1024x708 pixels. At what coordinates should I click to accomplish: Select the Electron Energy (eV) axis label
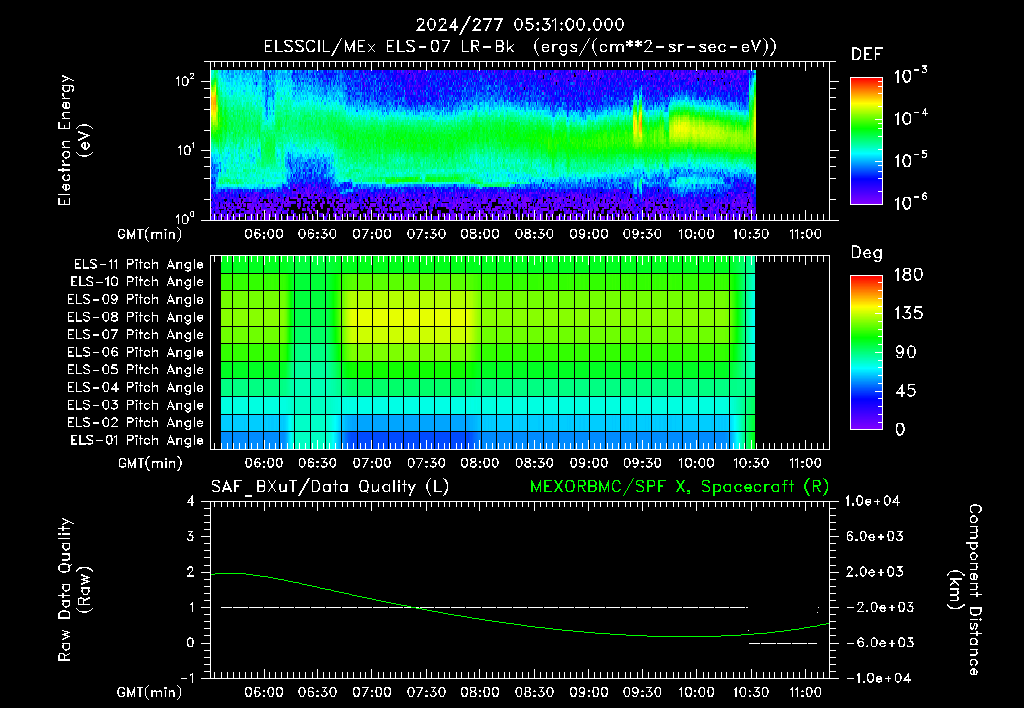click(74, 140)
